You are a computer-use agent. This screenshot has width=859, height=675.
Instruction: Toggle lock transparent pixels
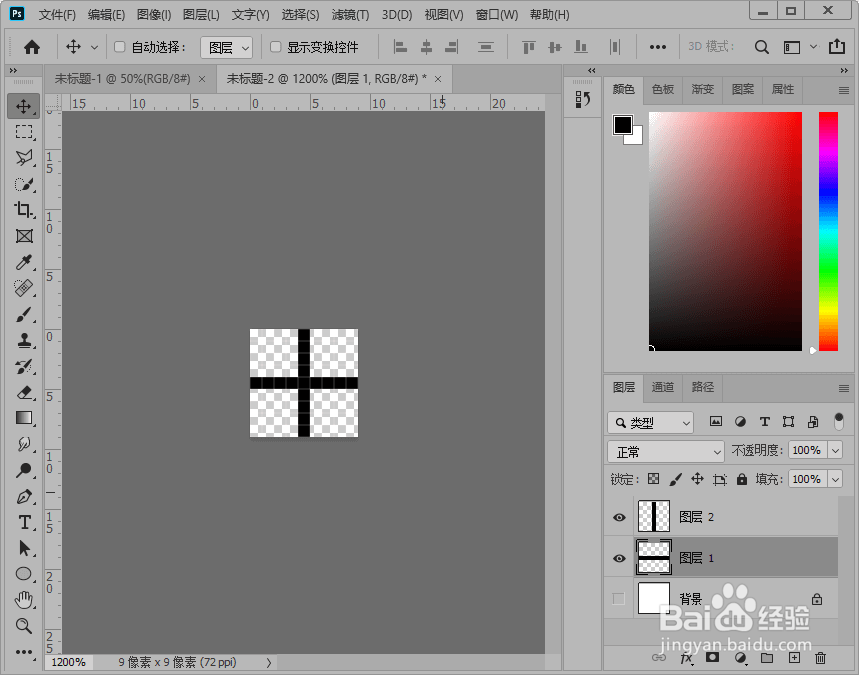[x=654, y=479]
